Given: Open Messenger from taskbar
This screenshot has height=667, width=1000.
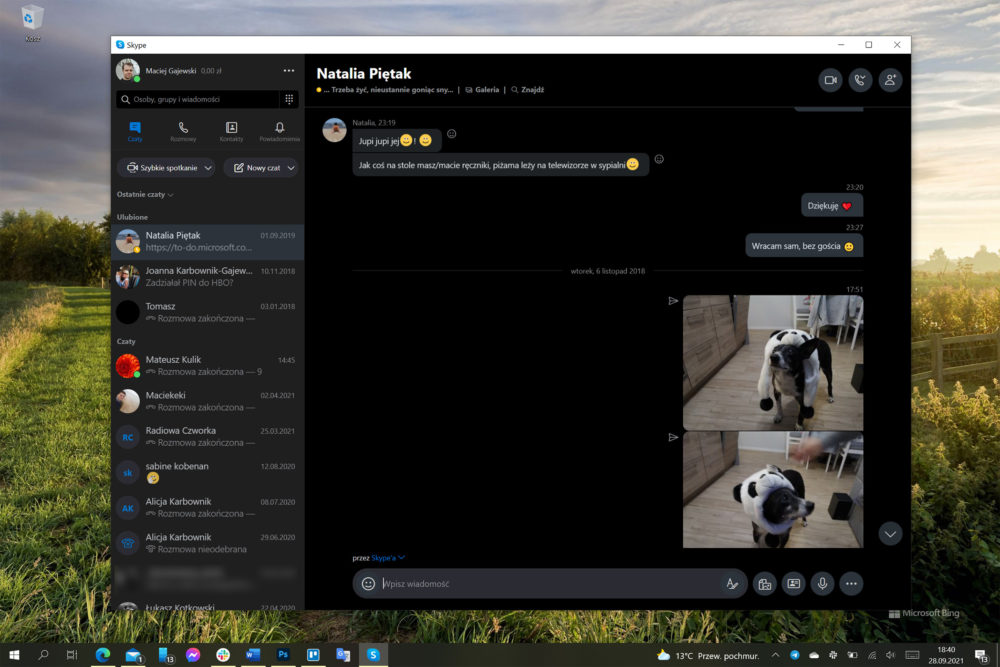Looking at the screenshot, I should [193, 654].
